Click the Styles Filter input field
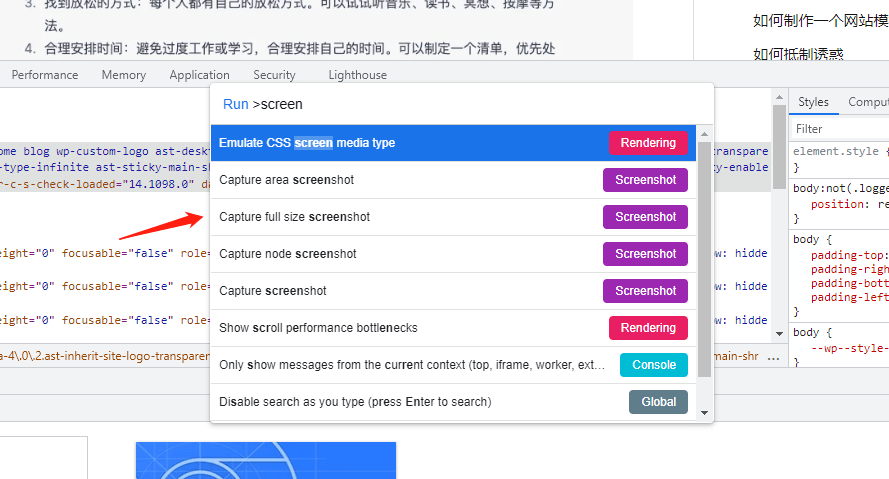Image resolution: width=889 pixels, height=479 pixels. [x=841, y=129]
